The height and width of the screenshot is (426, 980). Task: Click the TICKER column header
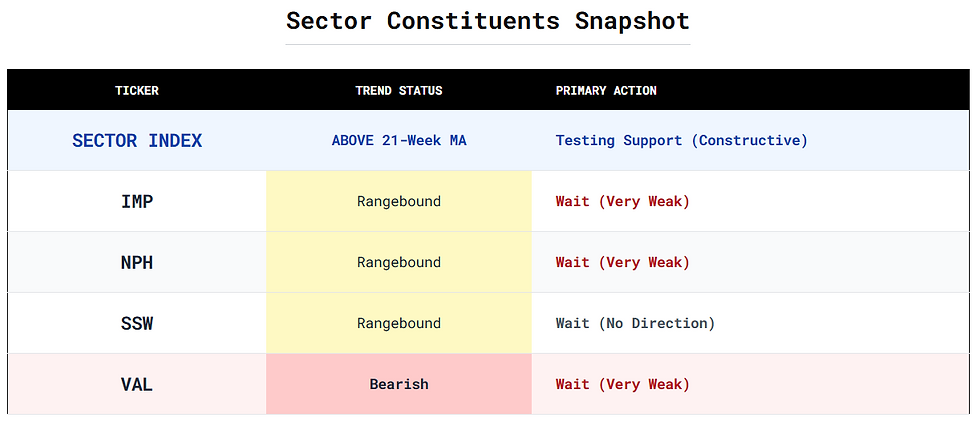coord(137,91)
